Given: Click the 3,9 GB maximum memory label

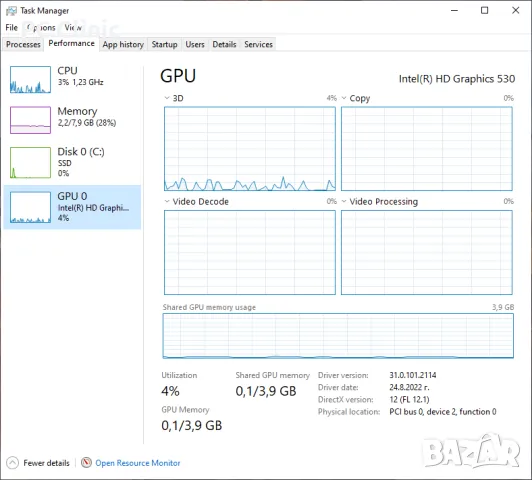Looking at the screenshot, I should coord(503,307).
